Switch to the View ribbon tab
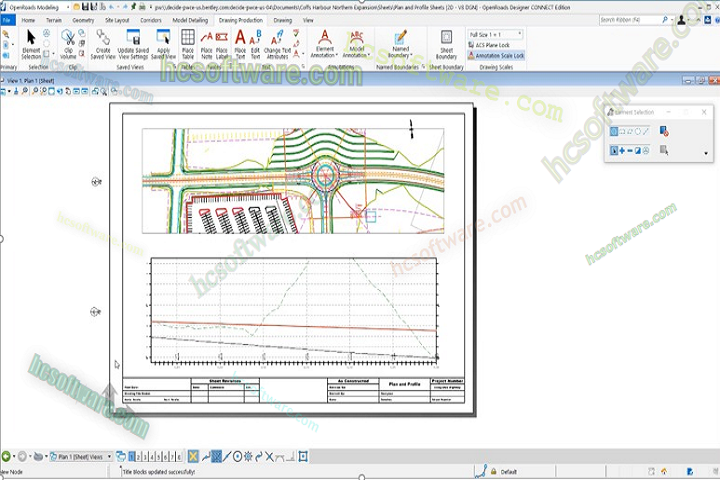Screen dimensions: 720x480 click(308, 20)
